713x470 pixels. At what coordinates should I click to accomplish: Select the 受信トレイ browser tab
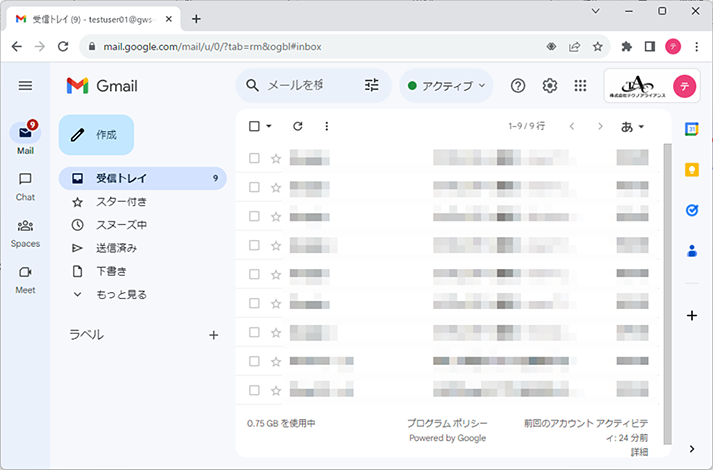point(92,19)
